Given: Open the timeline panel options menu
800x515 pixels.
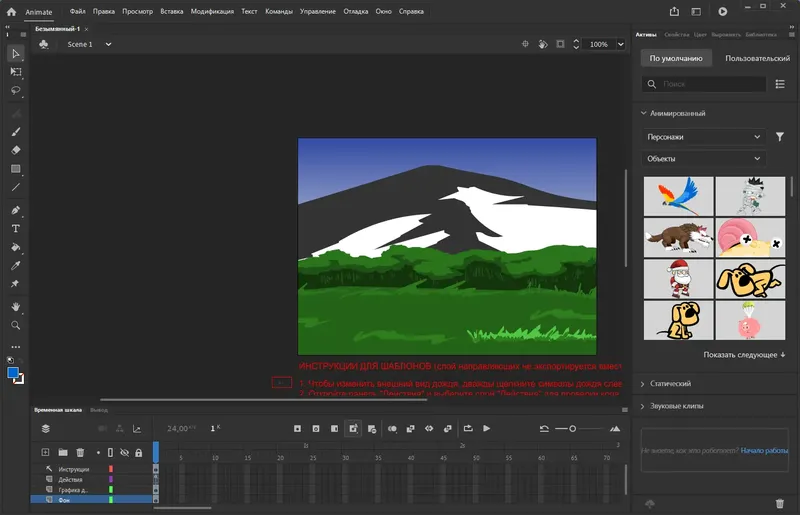Looking at the screenshot, I should click(x=624, y=410).
